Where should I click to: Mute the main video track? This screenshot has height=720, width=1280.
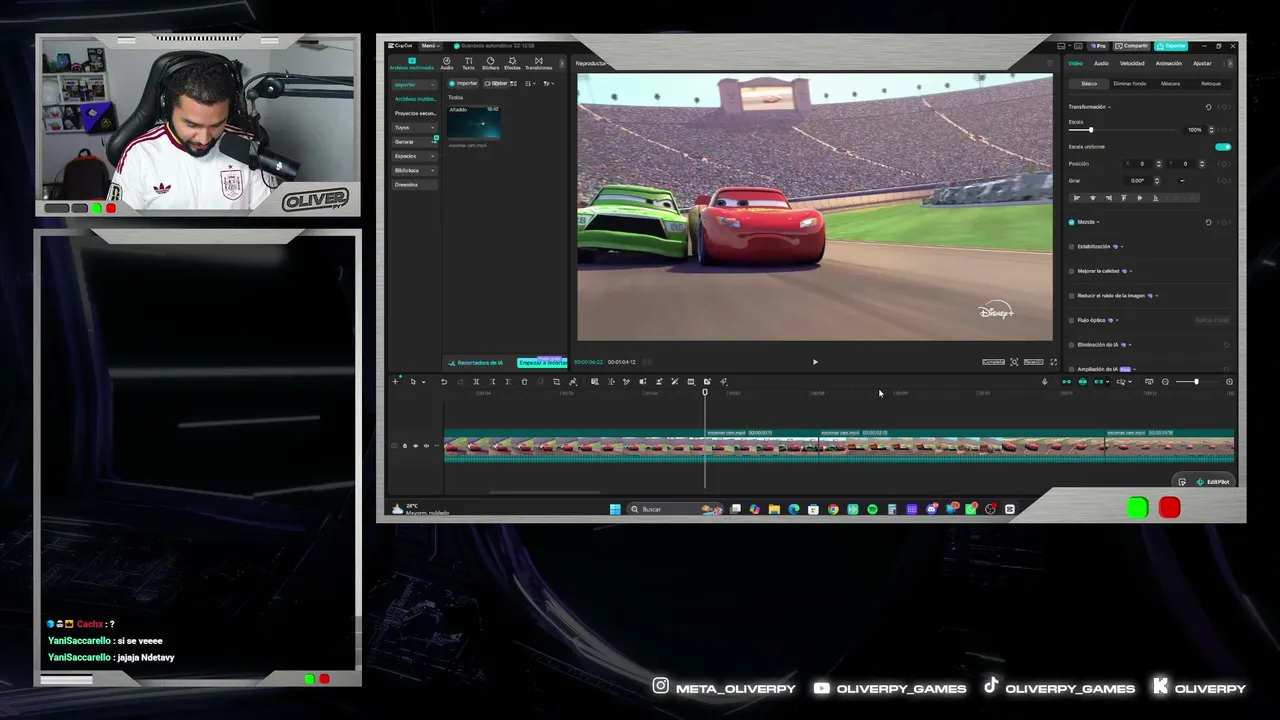point(426,446)
